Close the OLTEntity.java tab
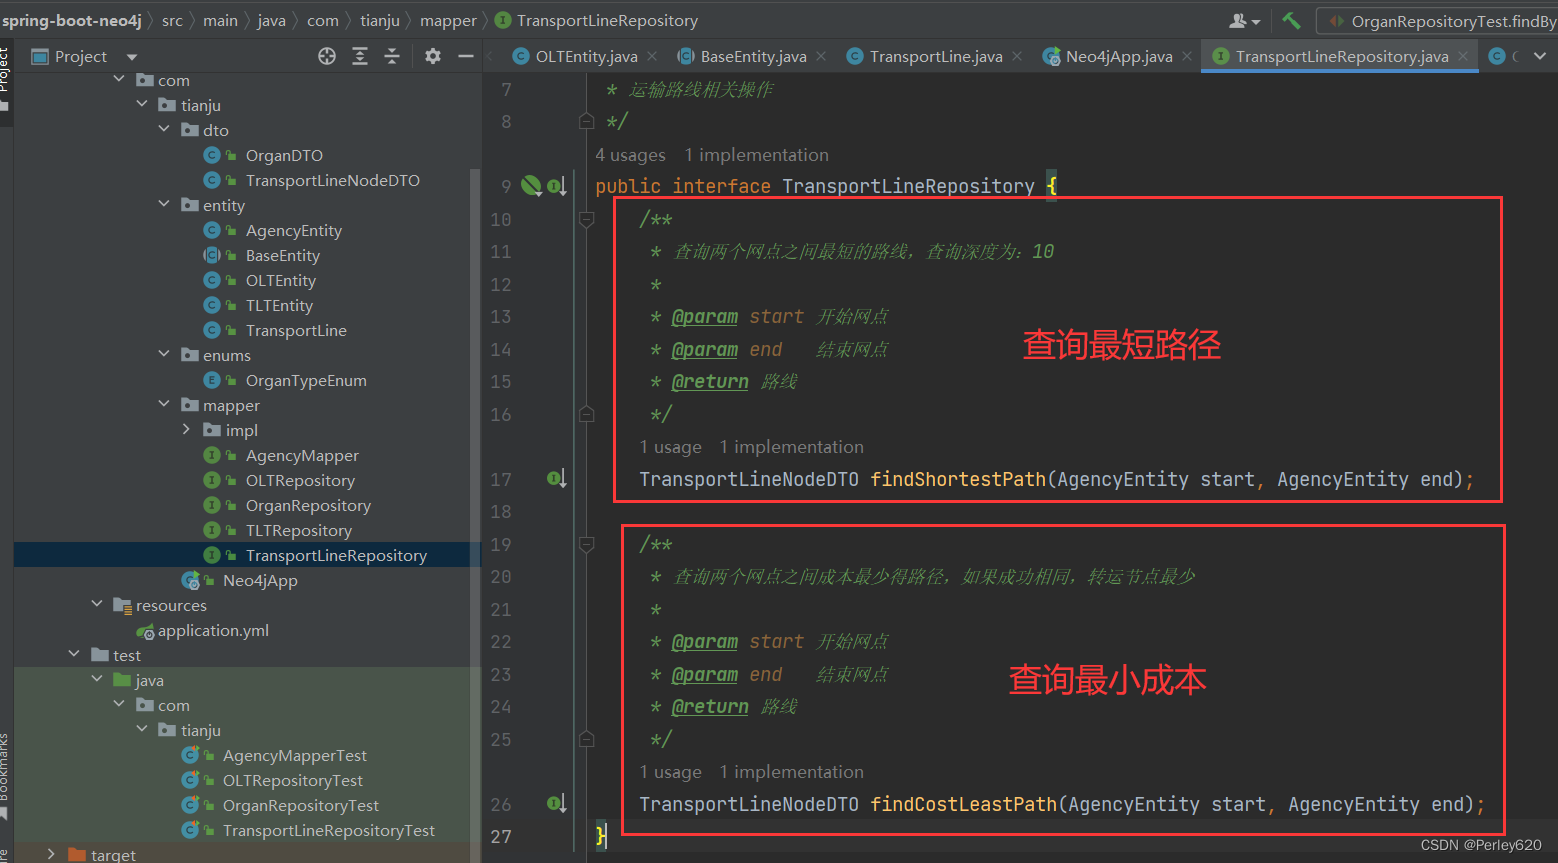This screenshot has width=1558, height=863. (x=652, y=56)
